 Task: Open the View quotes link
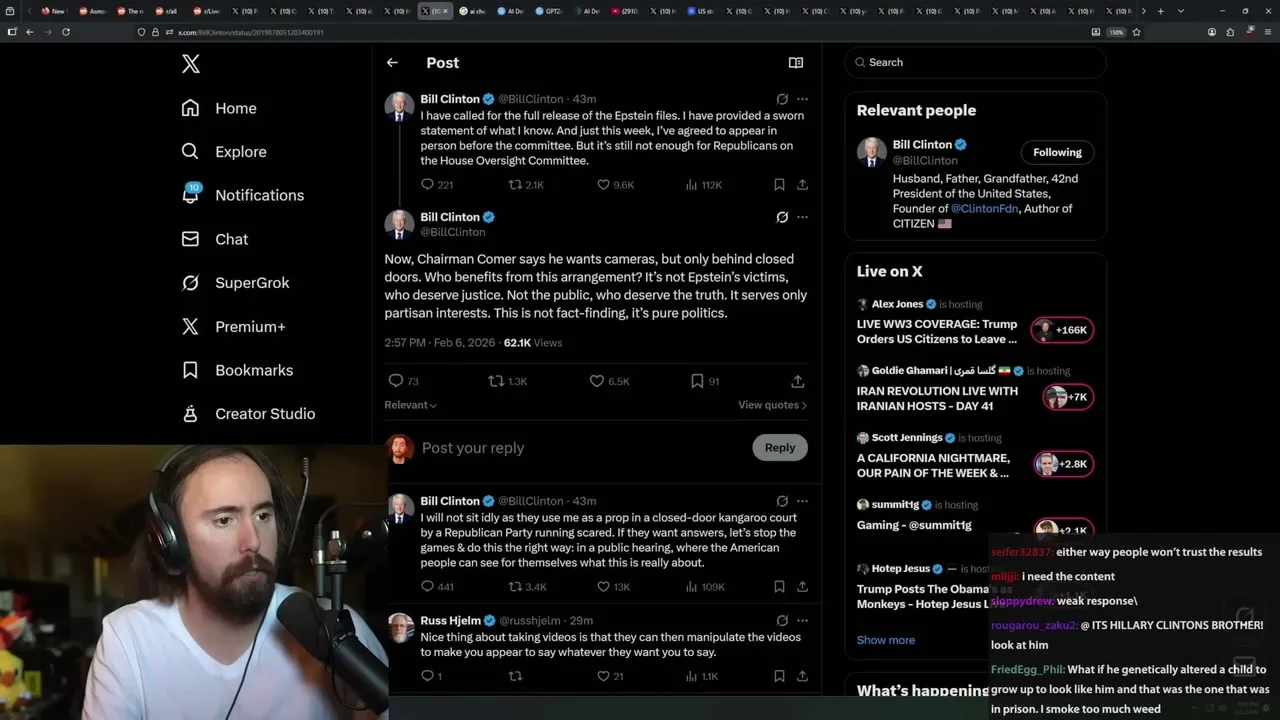[772, 405]
